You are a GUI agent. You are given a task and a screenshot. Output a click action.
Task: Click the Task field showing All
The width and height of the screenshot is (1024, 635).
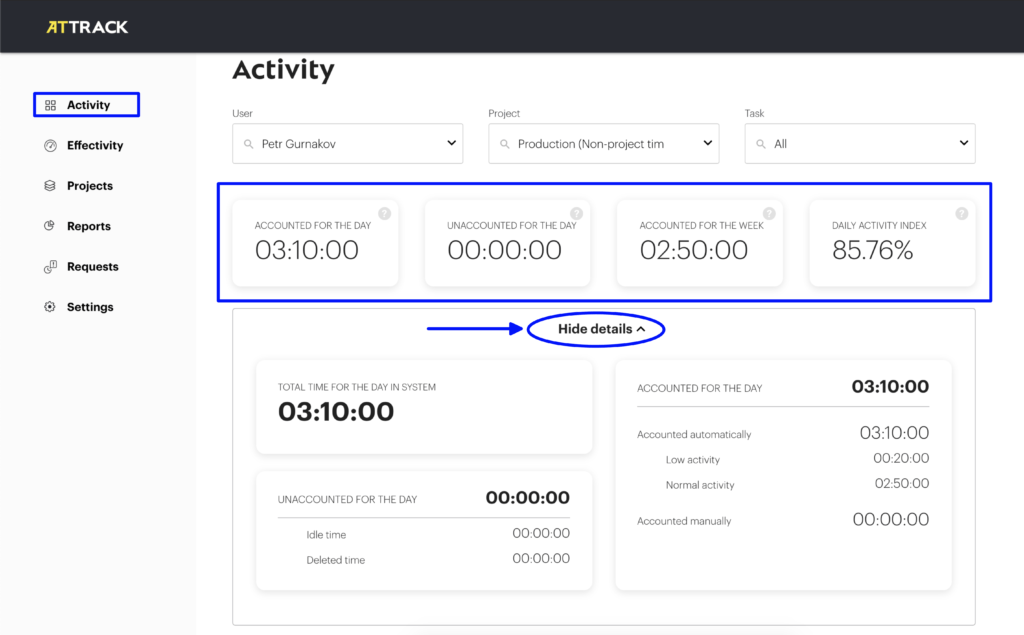click(859, 144)
